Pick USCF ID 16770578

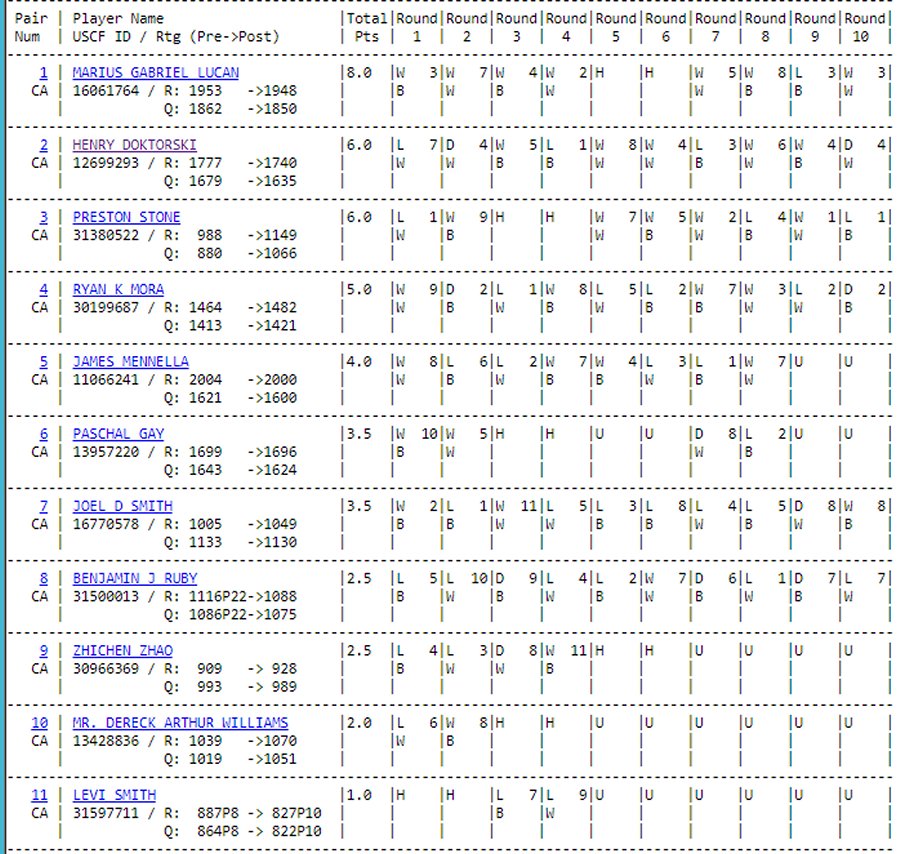coord(106,525)
